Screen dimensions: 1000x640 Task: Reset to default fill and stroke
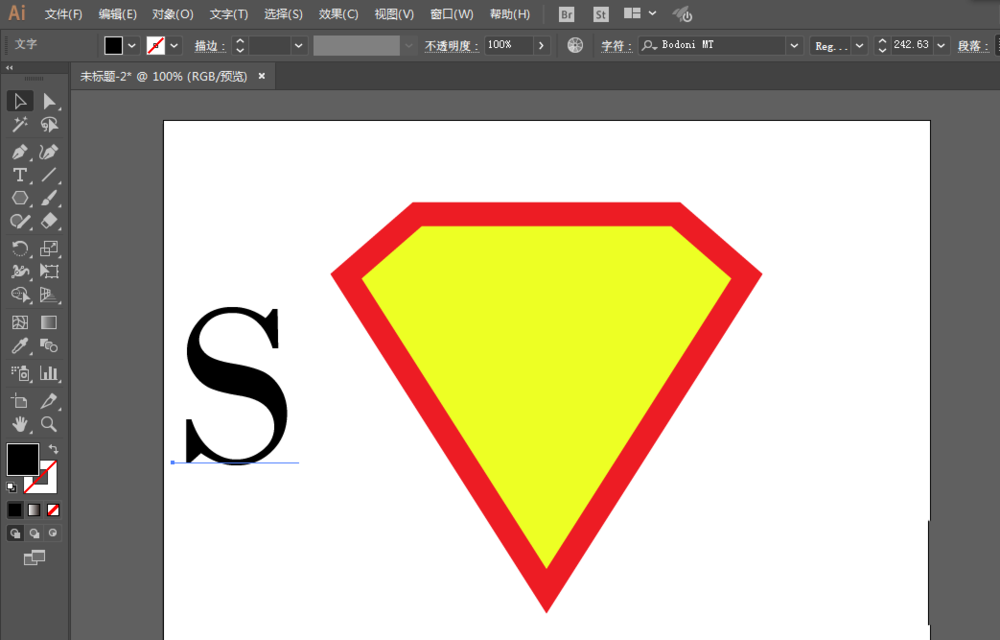pyautogui.click(x=11, y=488)
